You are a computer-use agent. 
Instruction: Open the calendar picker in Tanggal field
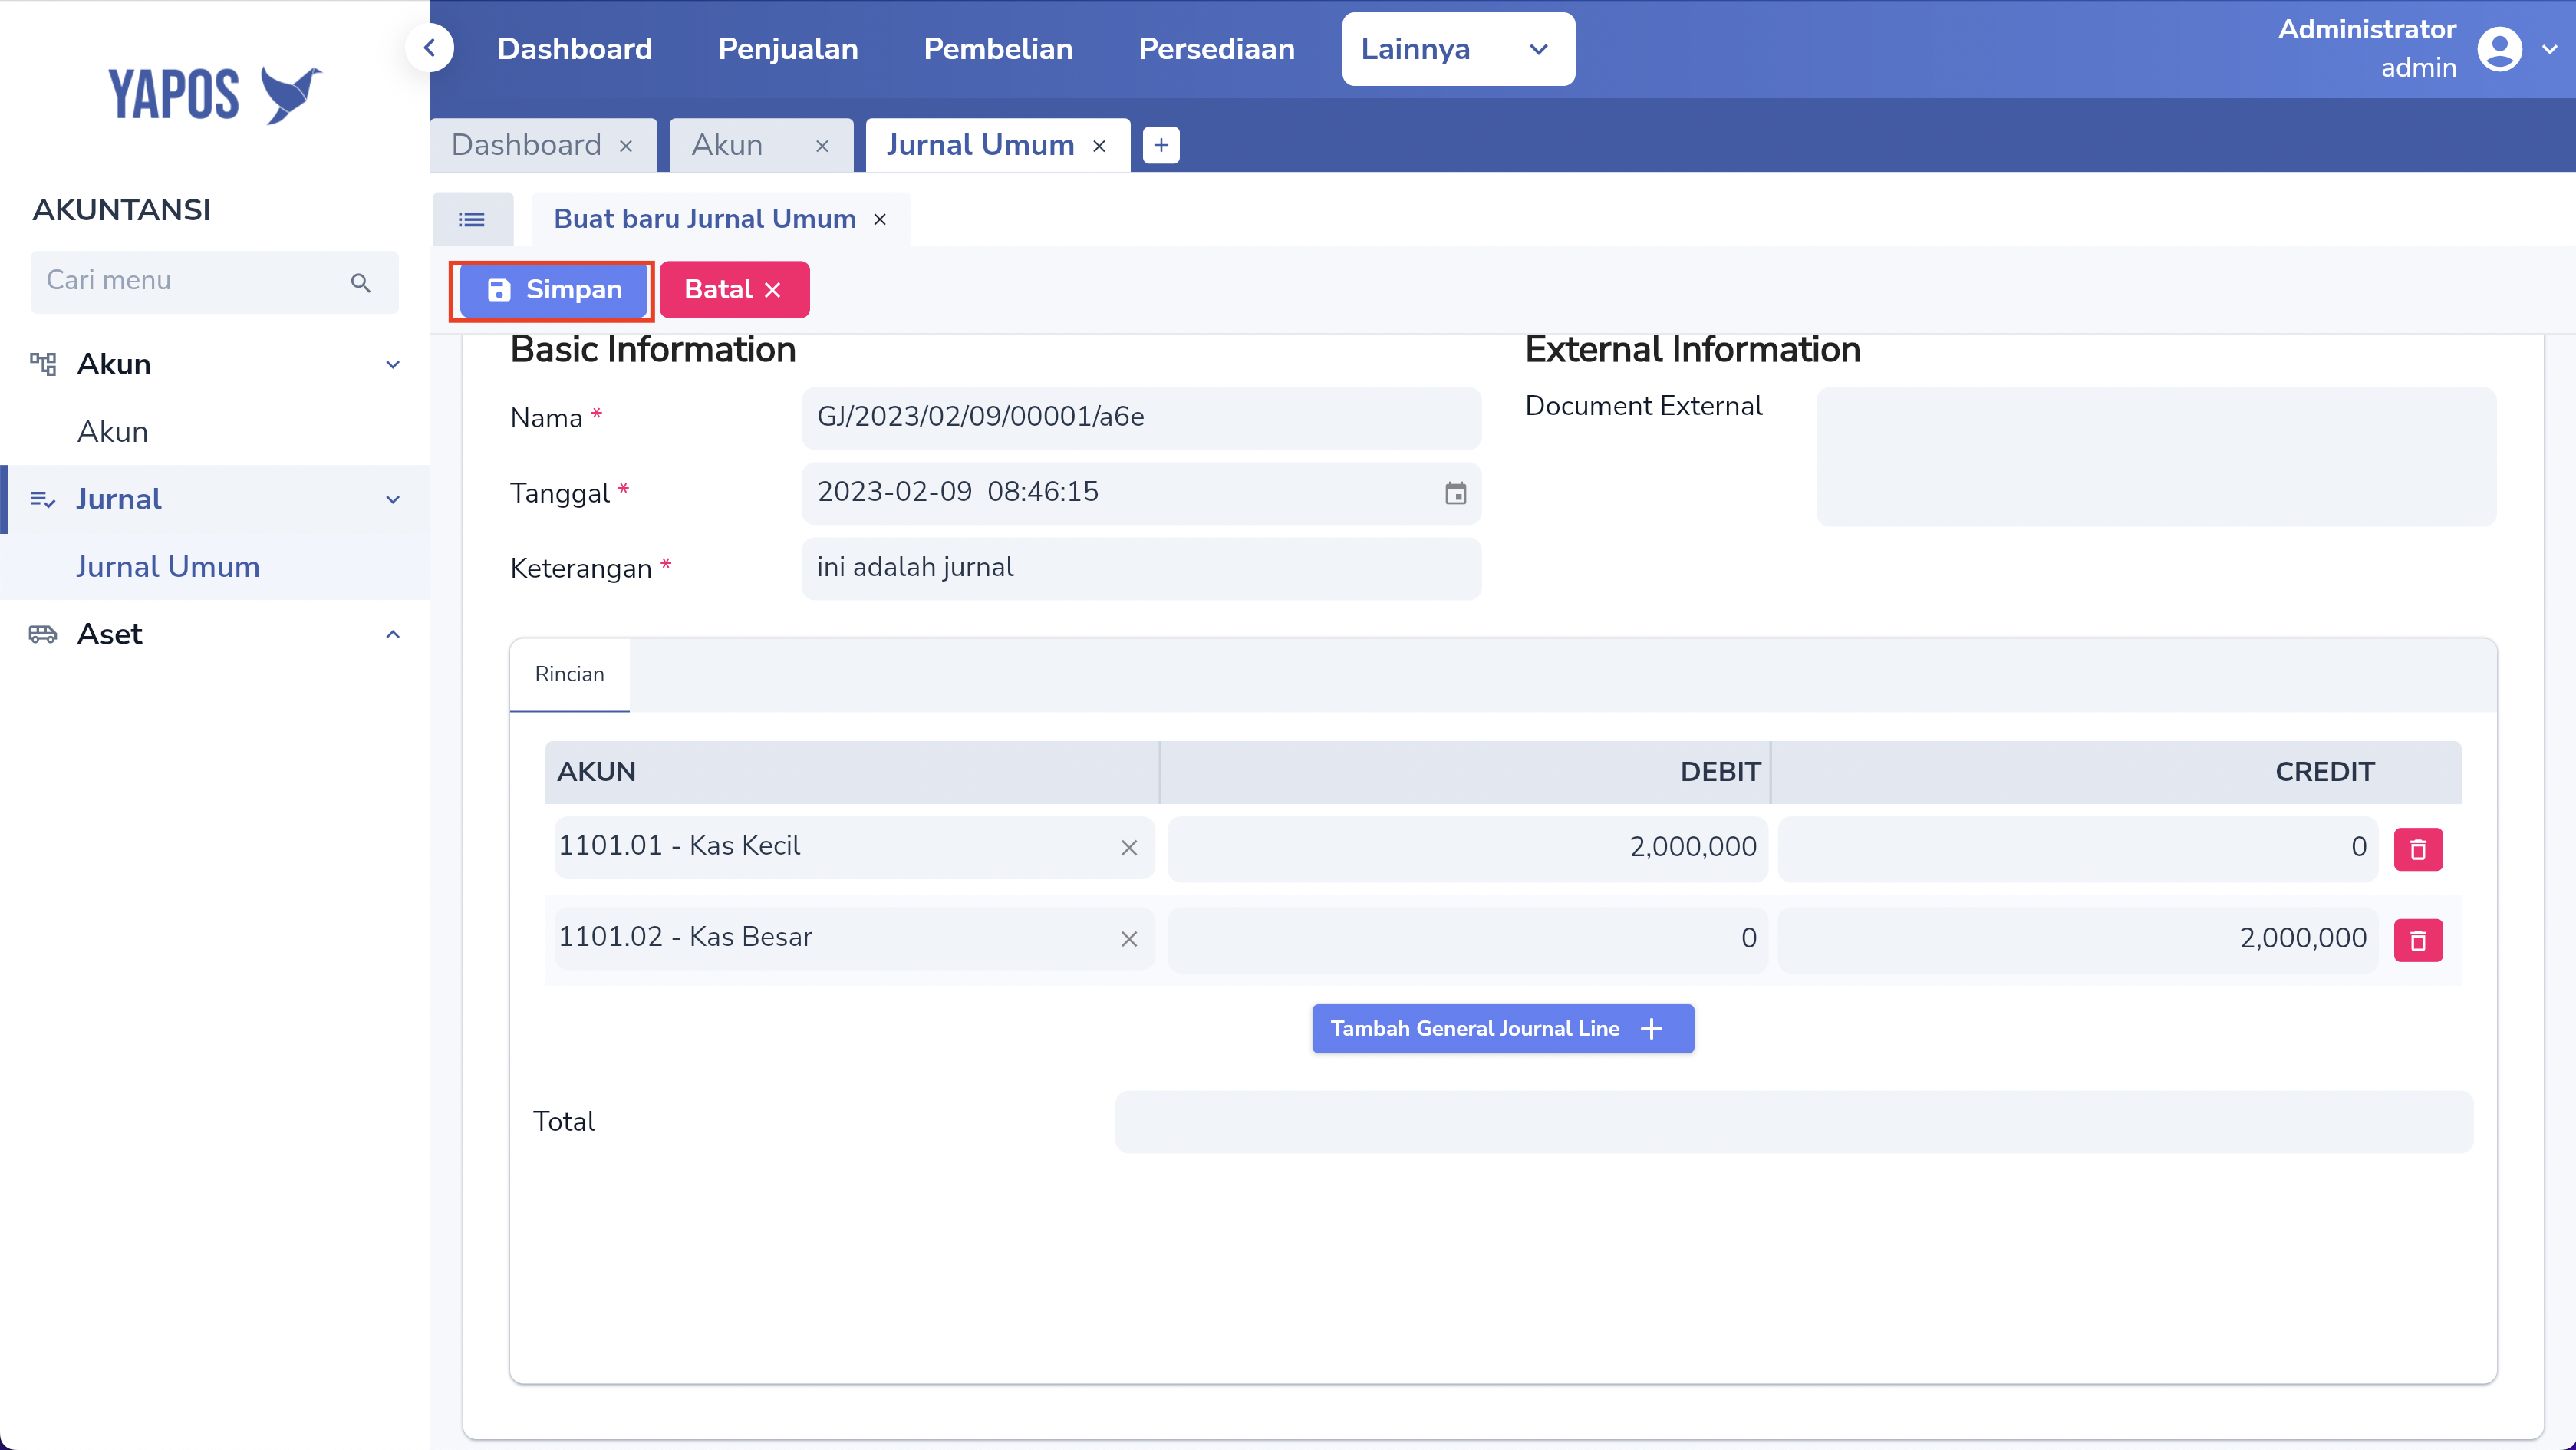click(1455, 493)
